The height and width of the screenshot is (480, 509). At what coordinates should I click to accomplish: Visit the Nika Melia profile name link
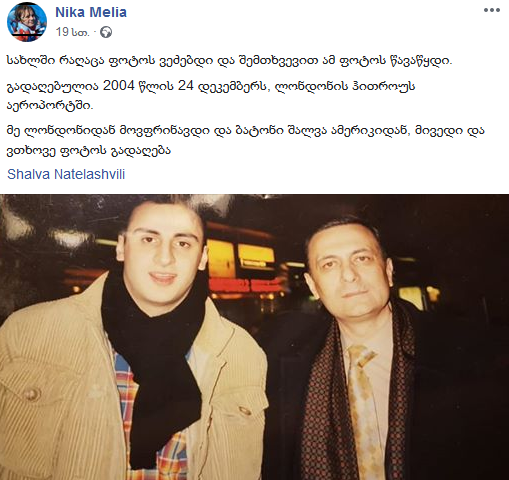tap(91, 12)
